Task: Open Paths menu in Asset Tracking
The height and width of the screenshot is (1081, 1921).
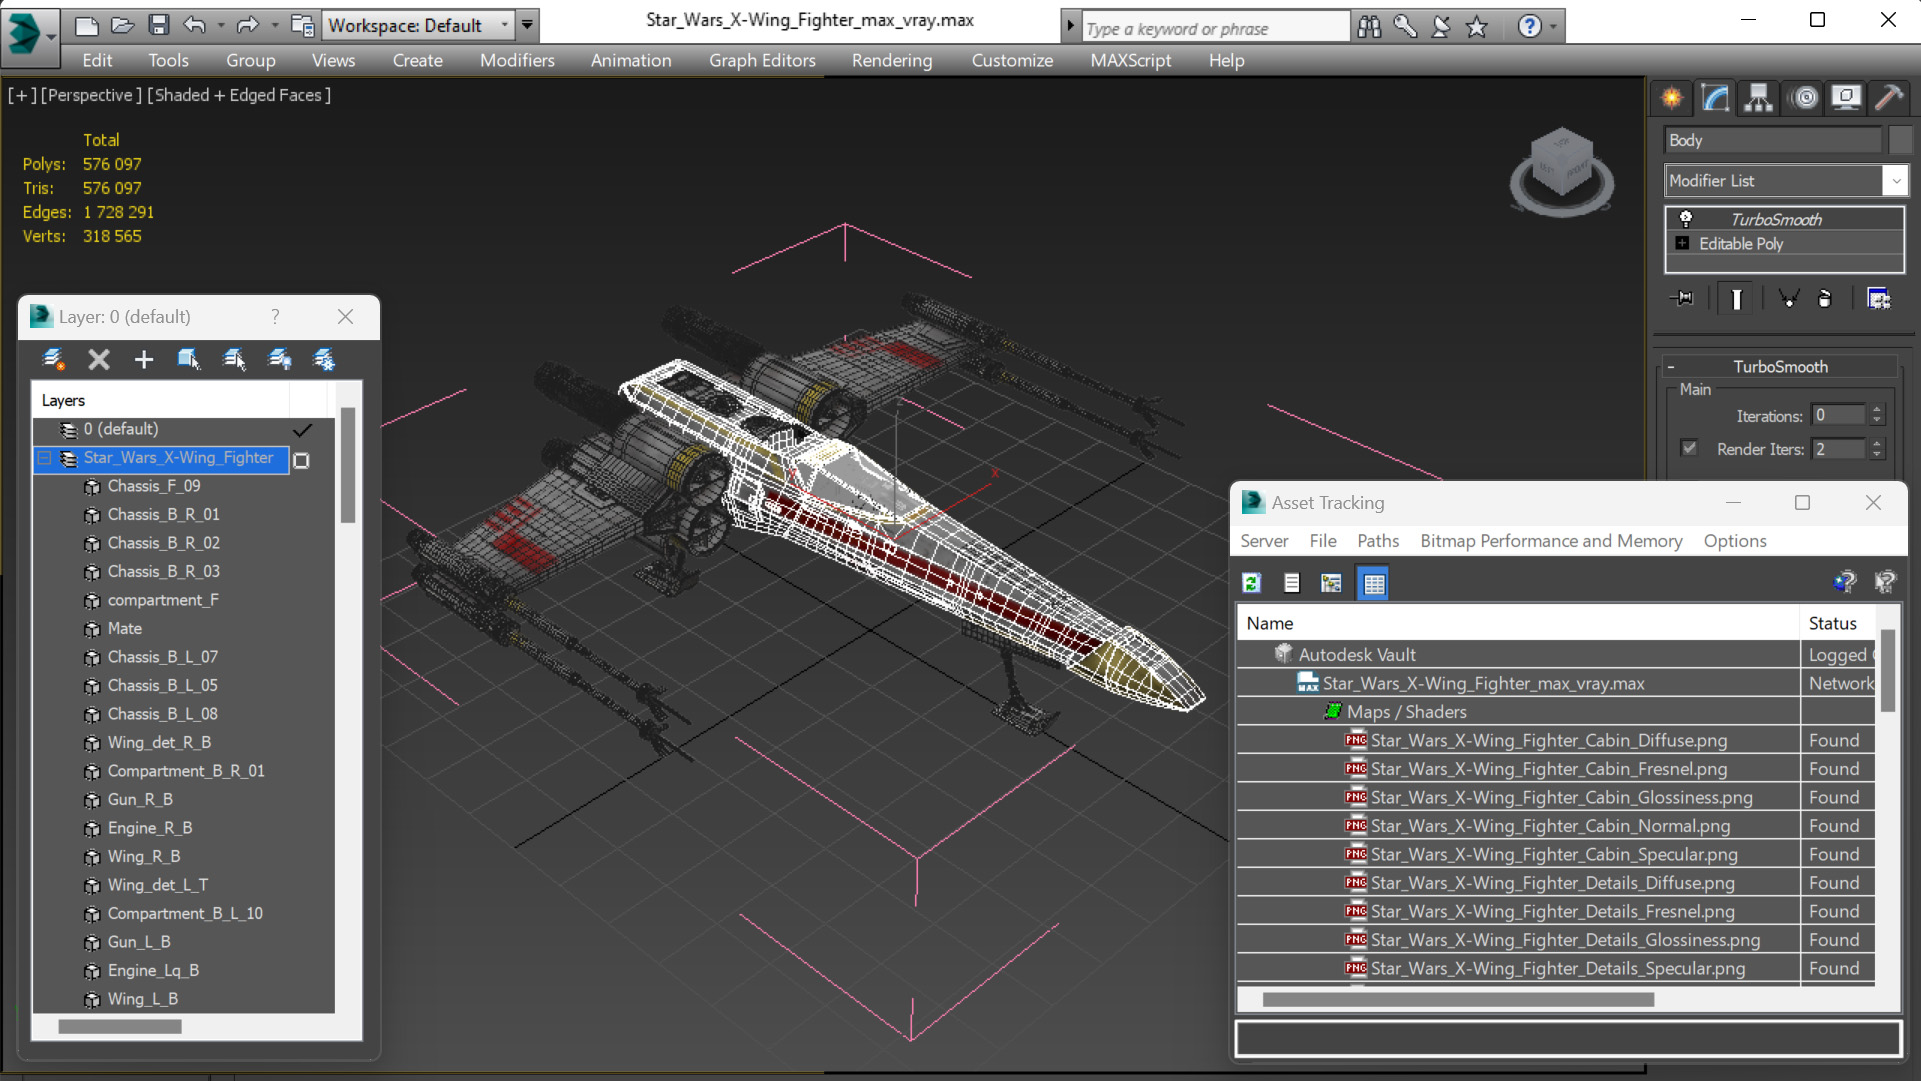Action: (1378, 541)
